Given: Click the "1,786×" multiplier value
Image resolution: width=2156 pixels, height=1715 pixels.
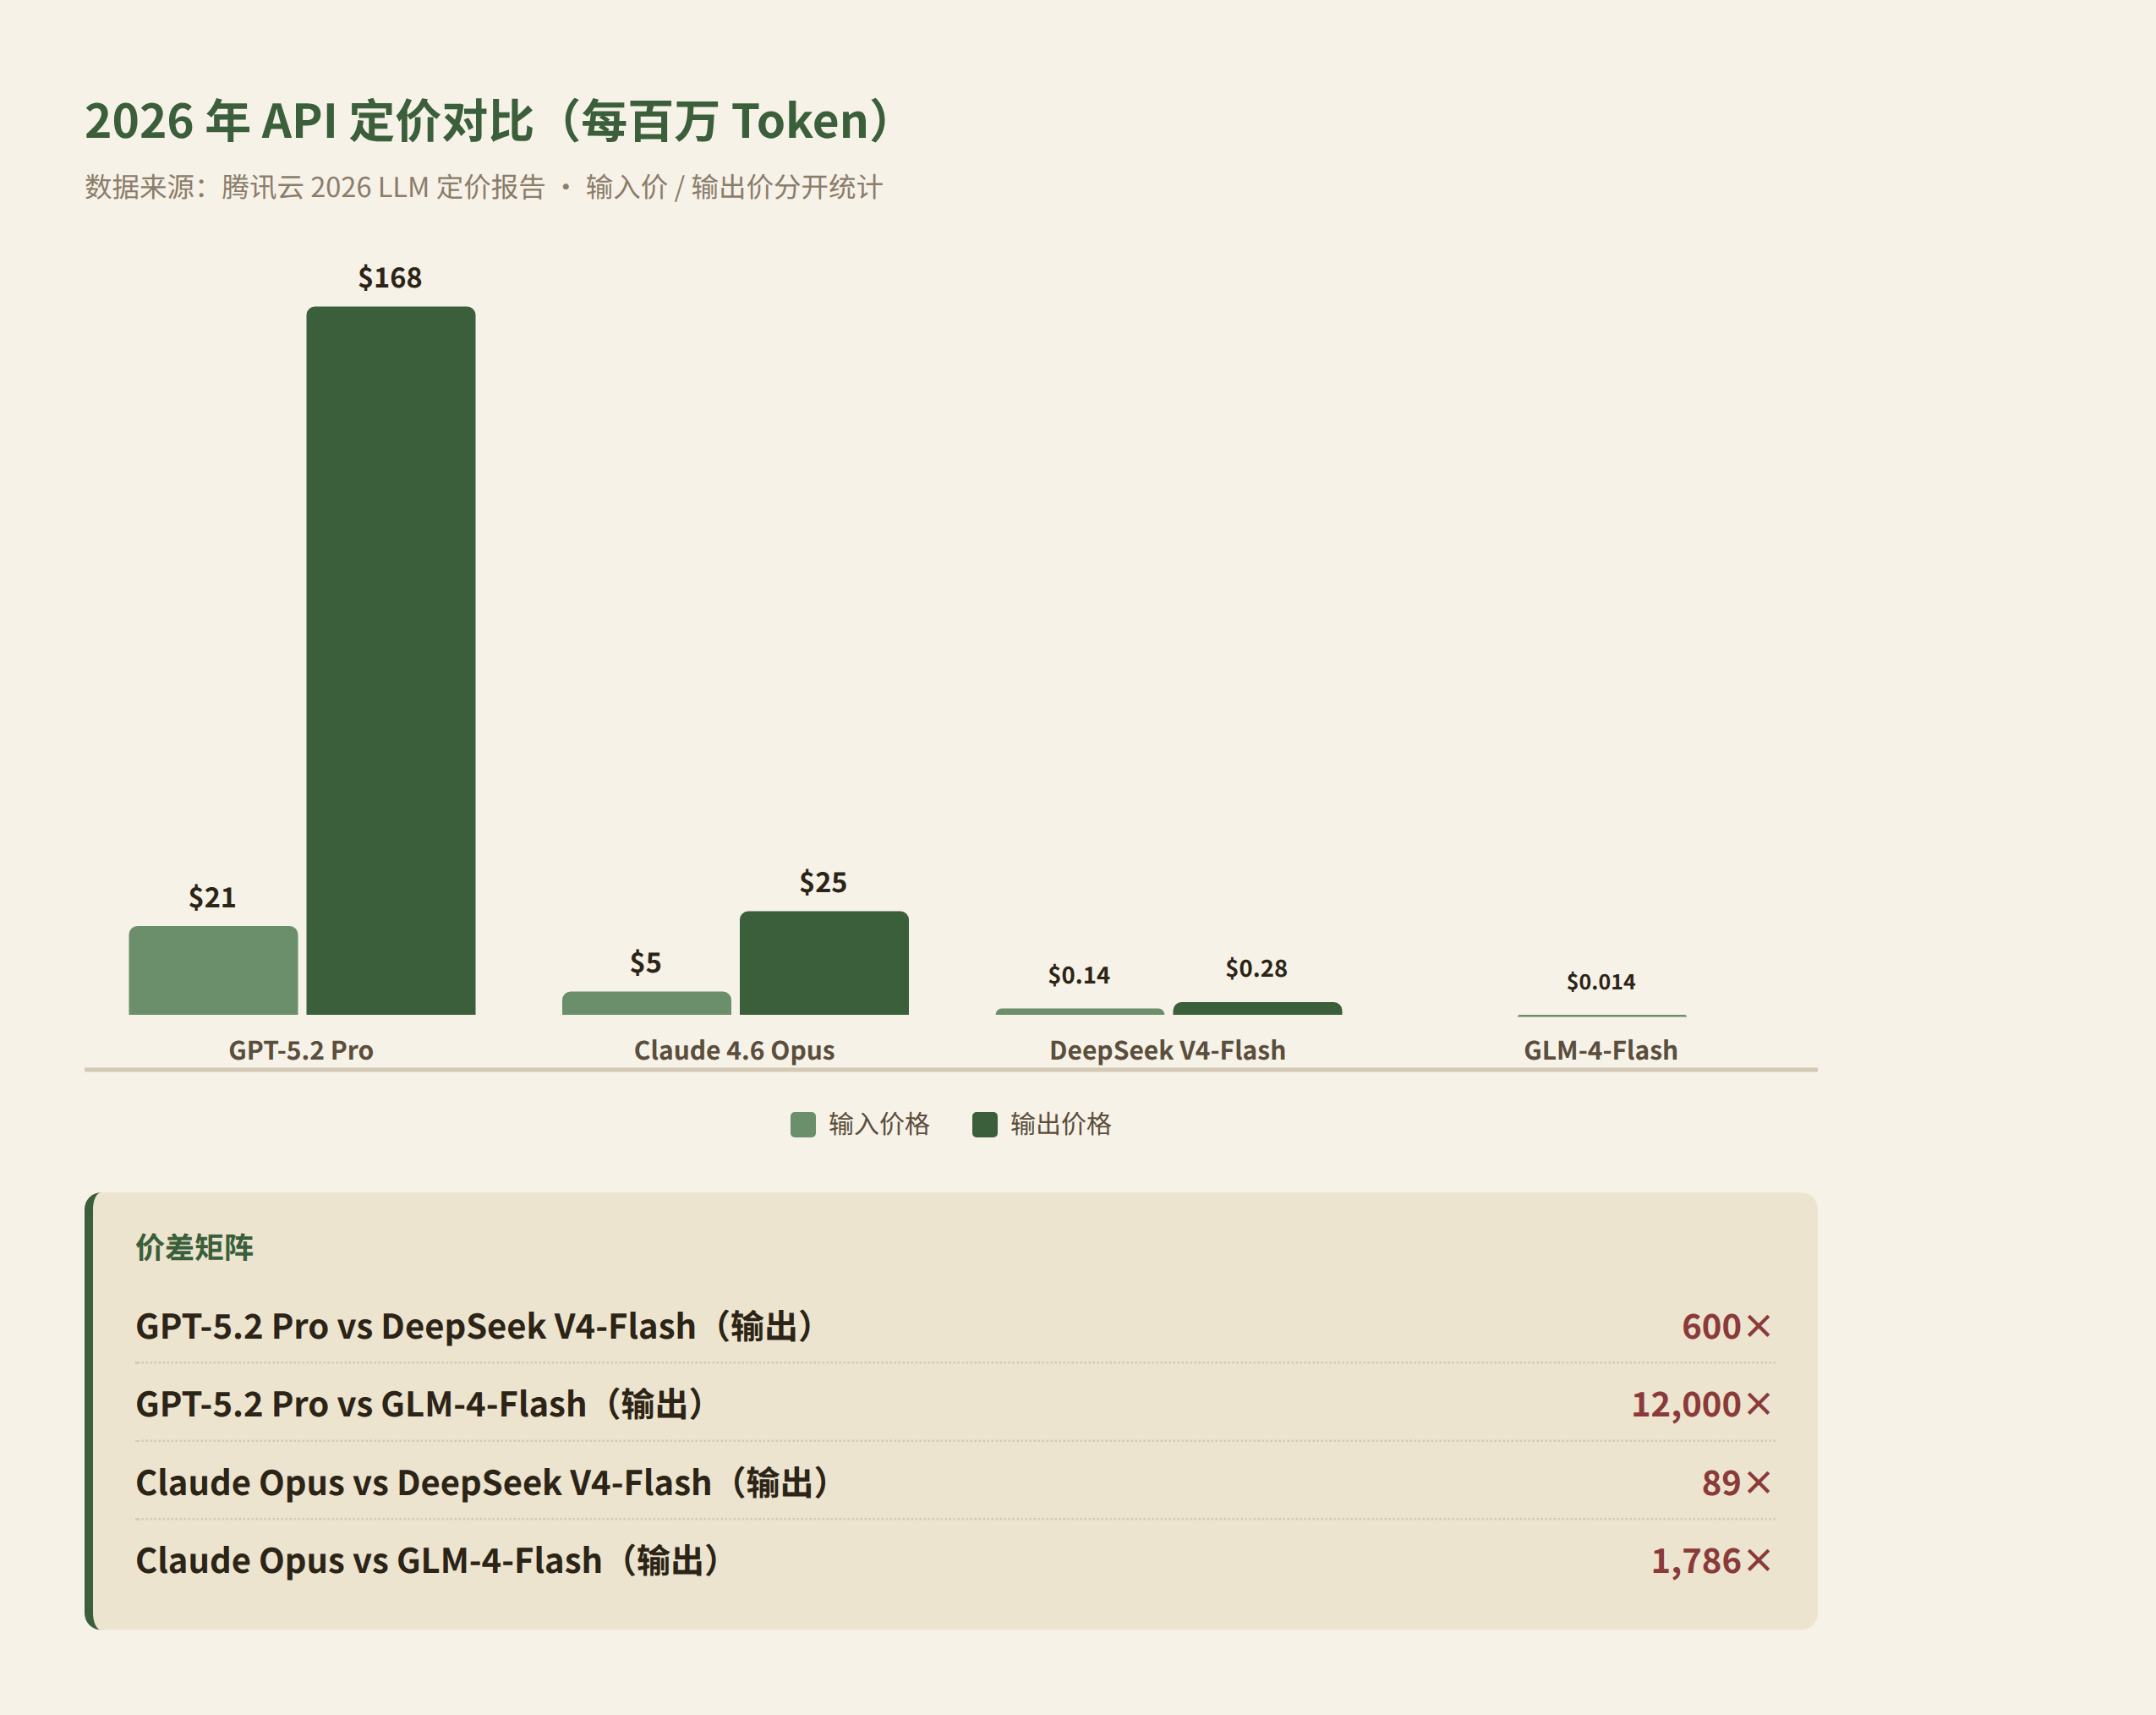Looking at the screenshot, I should point(1711,1560).
